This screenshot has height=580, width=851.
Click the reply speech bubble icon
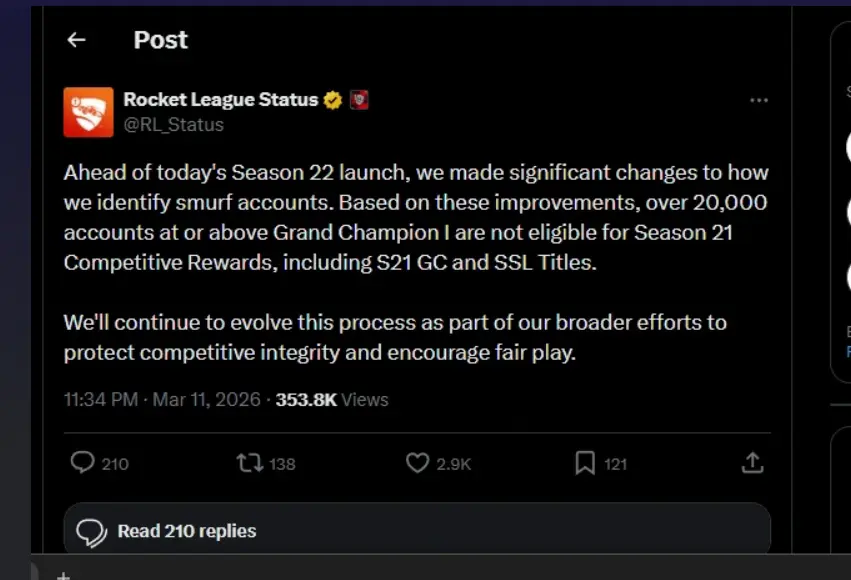pos(83,463)
